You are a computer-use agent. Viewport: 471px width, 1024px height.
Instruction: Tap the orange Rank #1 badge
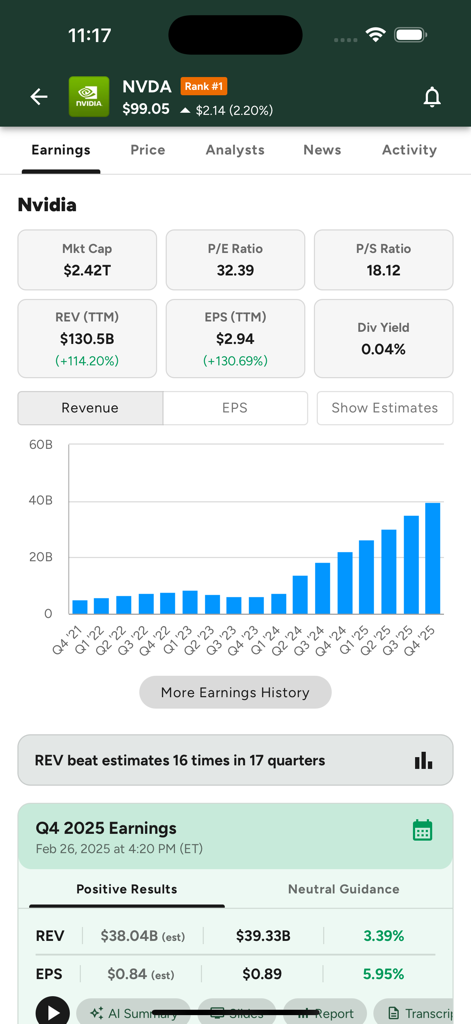(204, 86)
